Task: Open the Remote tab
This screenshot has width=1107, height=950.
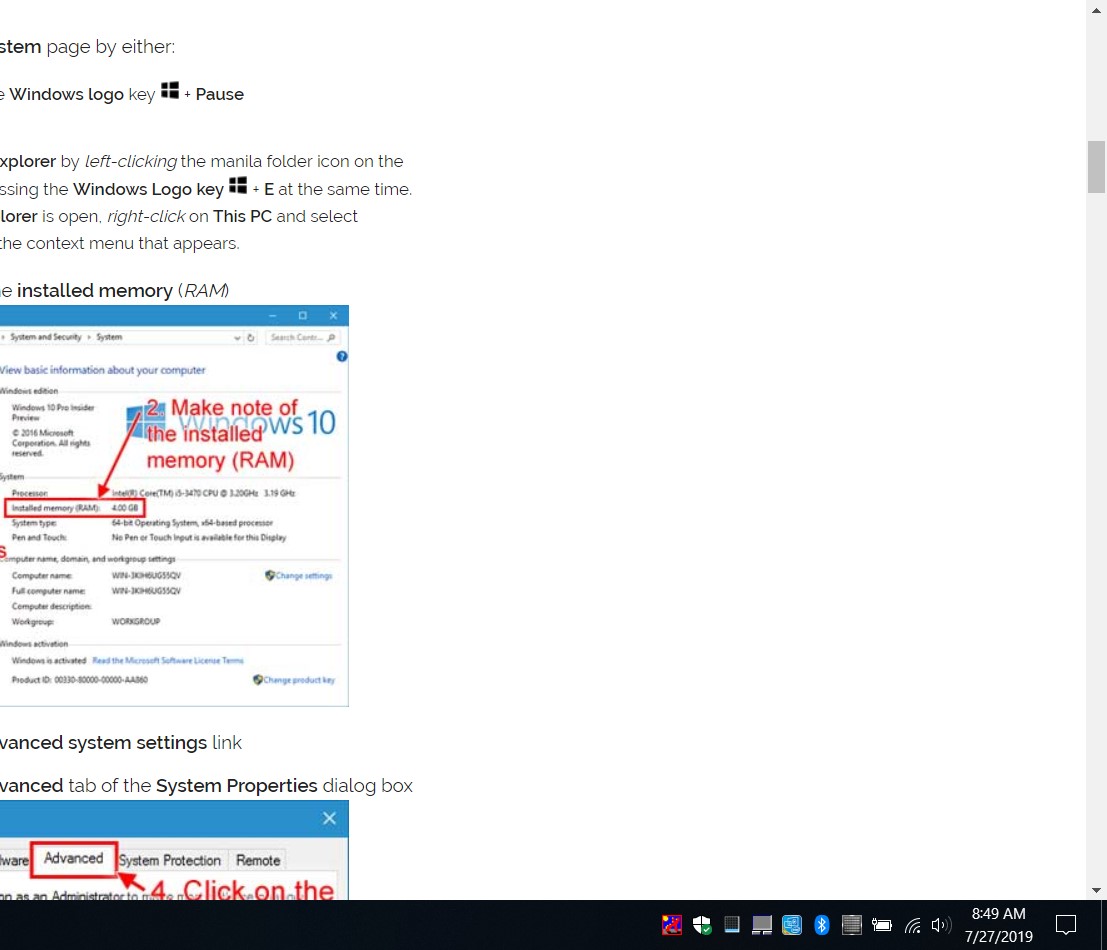Action: pyautogui.click(x=258, y=860)
